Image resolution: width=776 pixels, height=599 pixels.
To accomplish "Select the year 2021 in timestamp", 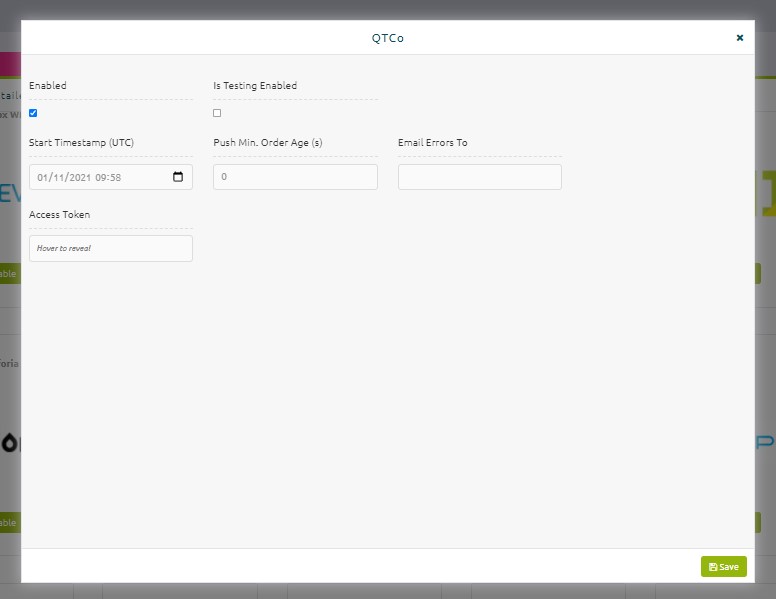I will 80,177.
